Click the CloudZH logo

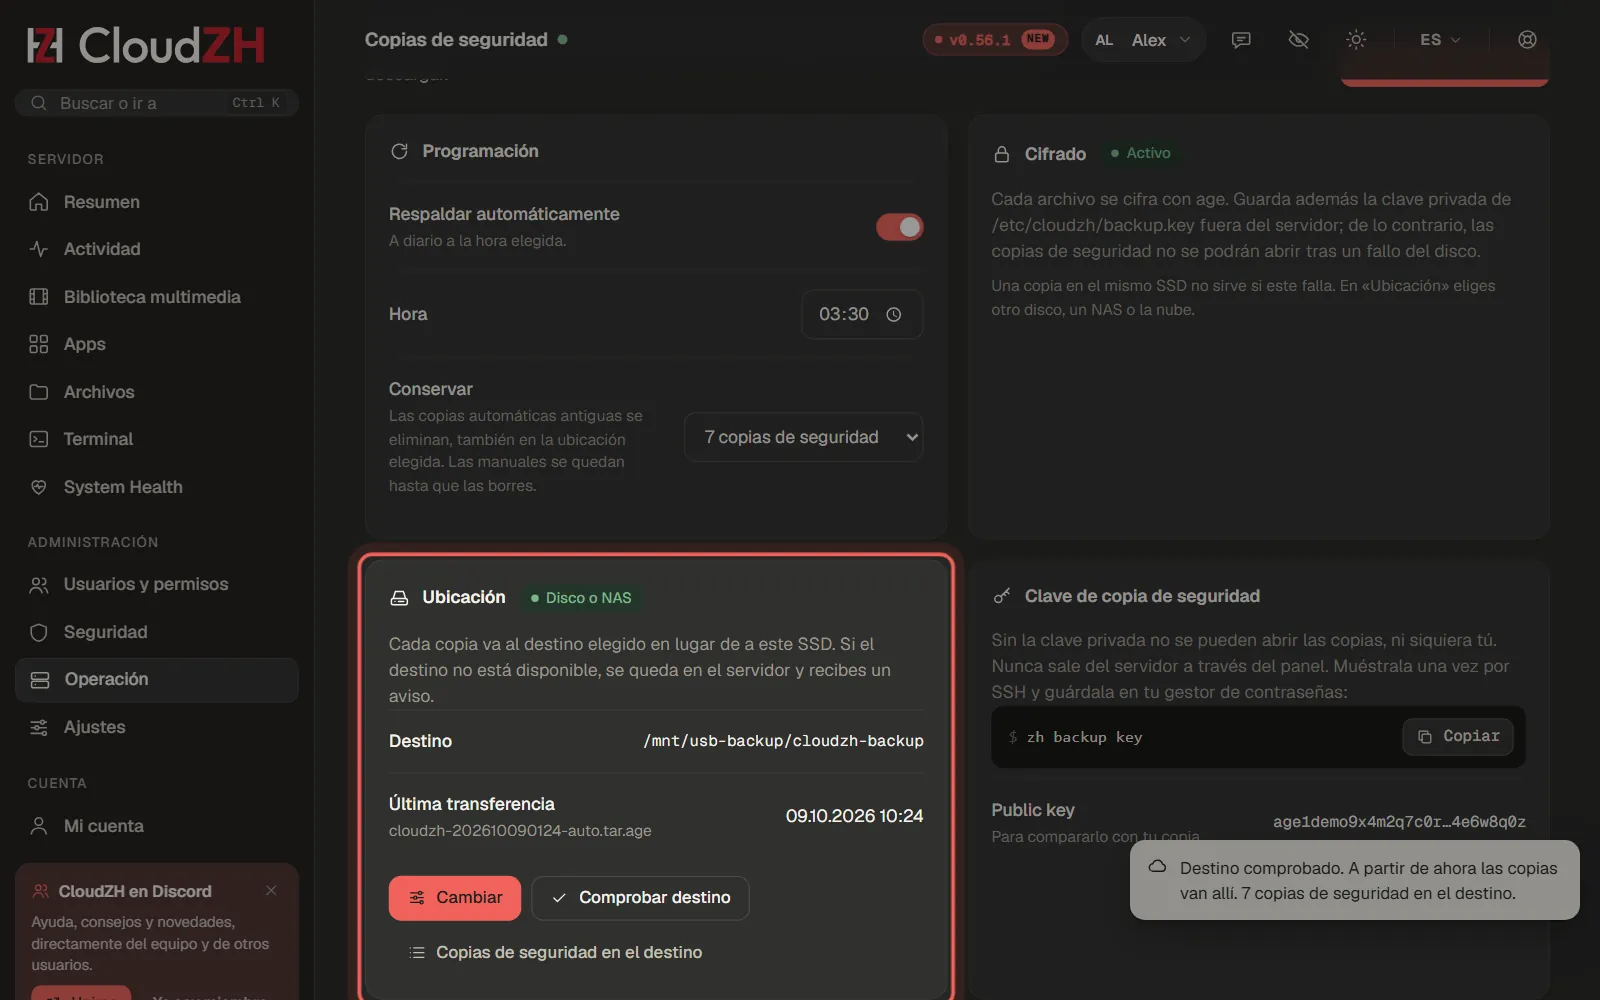pos(146,45)
